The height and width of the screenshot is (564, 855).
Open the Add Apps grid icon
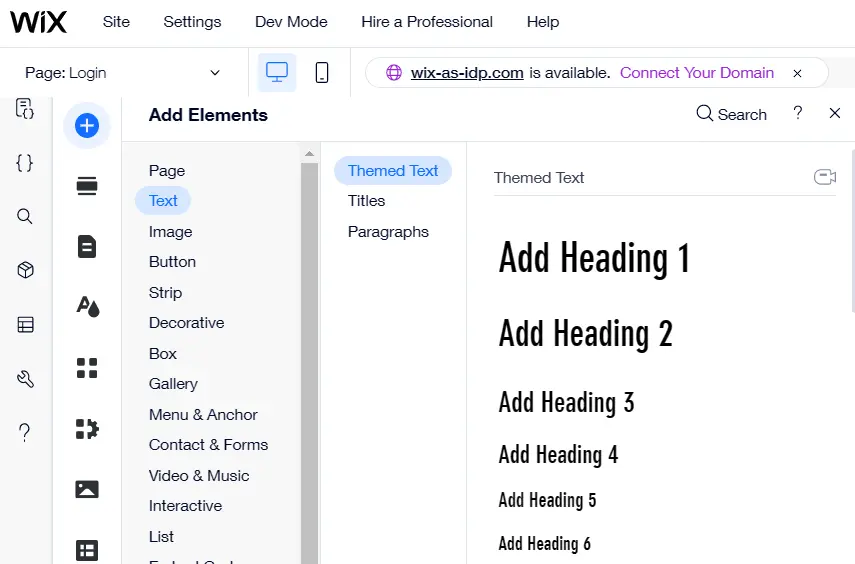click(x=87, y=368)
